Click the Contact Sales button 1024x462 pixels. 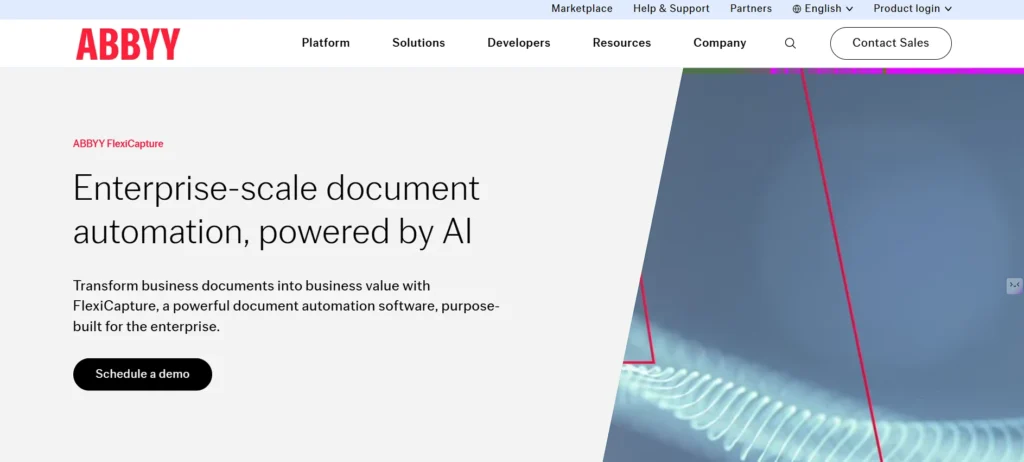[891, 43]
